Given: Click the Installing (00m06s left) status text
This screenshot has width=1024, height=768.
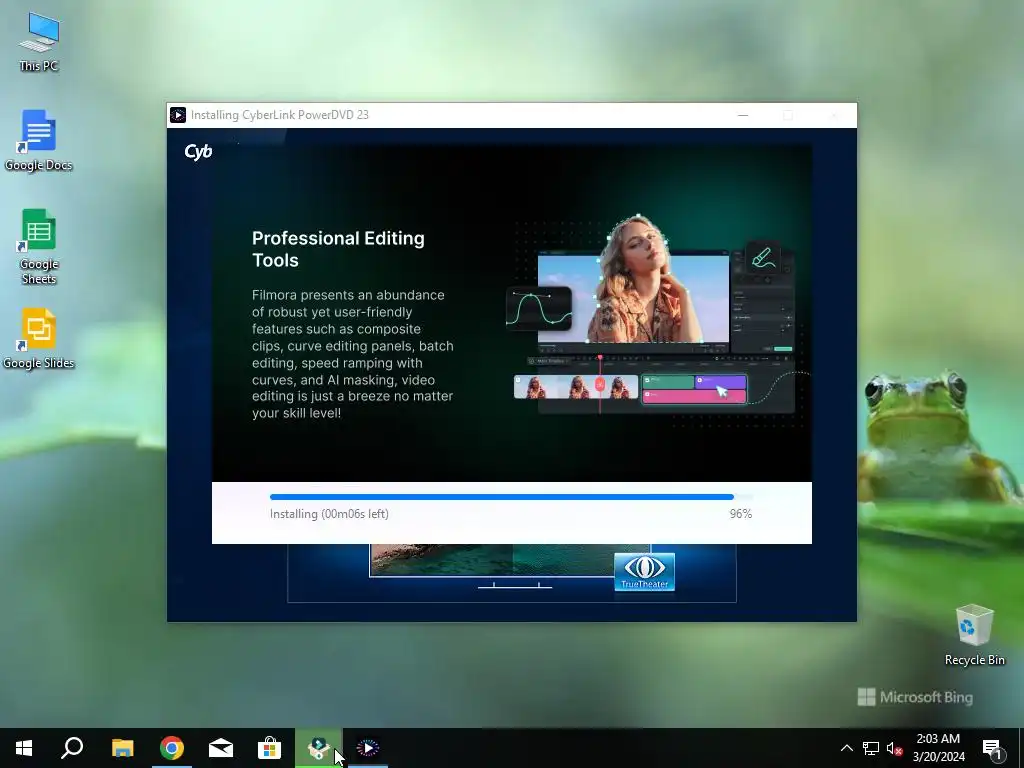Looking at the screenshot, I should 329,514.
